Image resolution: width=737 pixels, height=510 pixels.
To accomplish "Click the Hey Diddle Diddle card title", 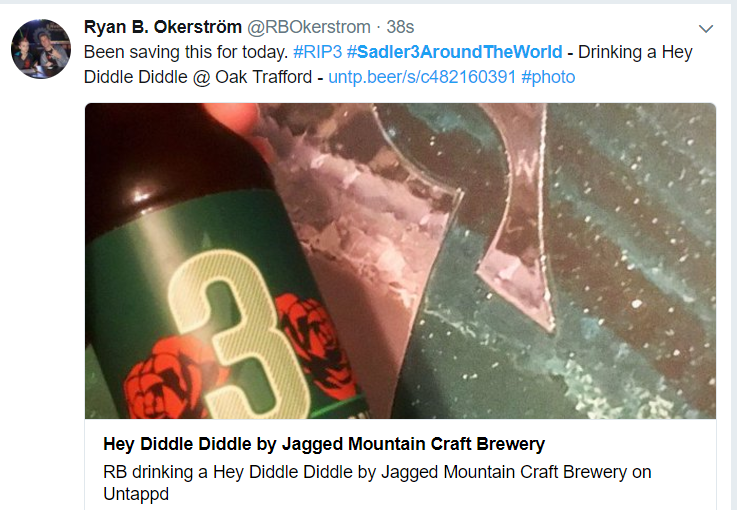I will pos(324,444).
